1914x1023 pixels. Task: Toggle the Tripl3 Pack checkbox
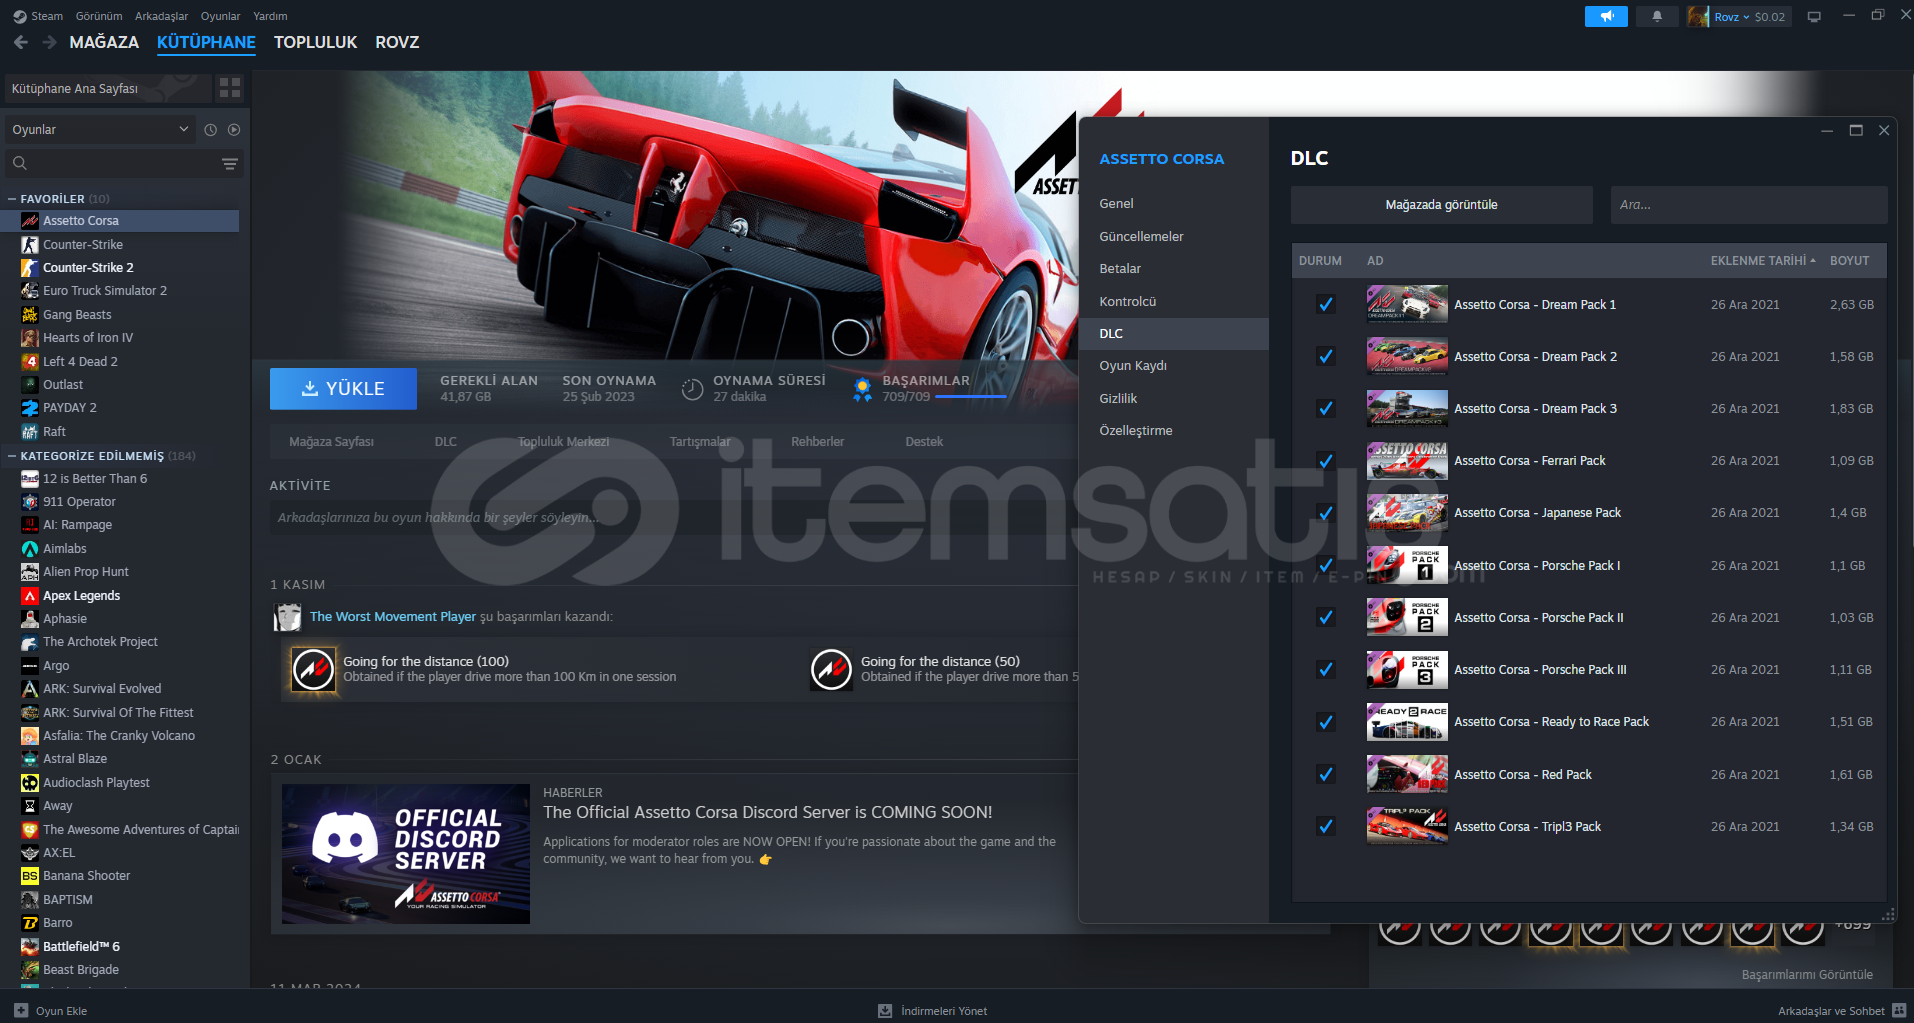coord(1326,826)
